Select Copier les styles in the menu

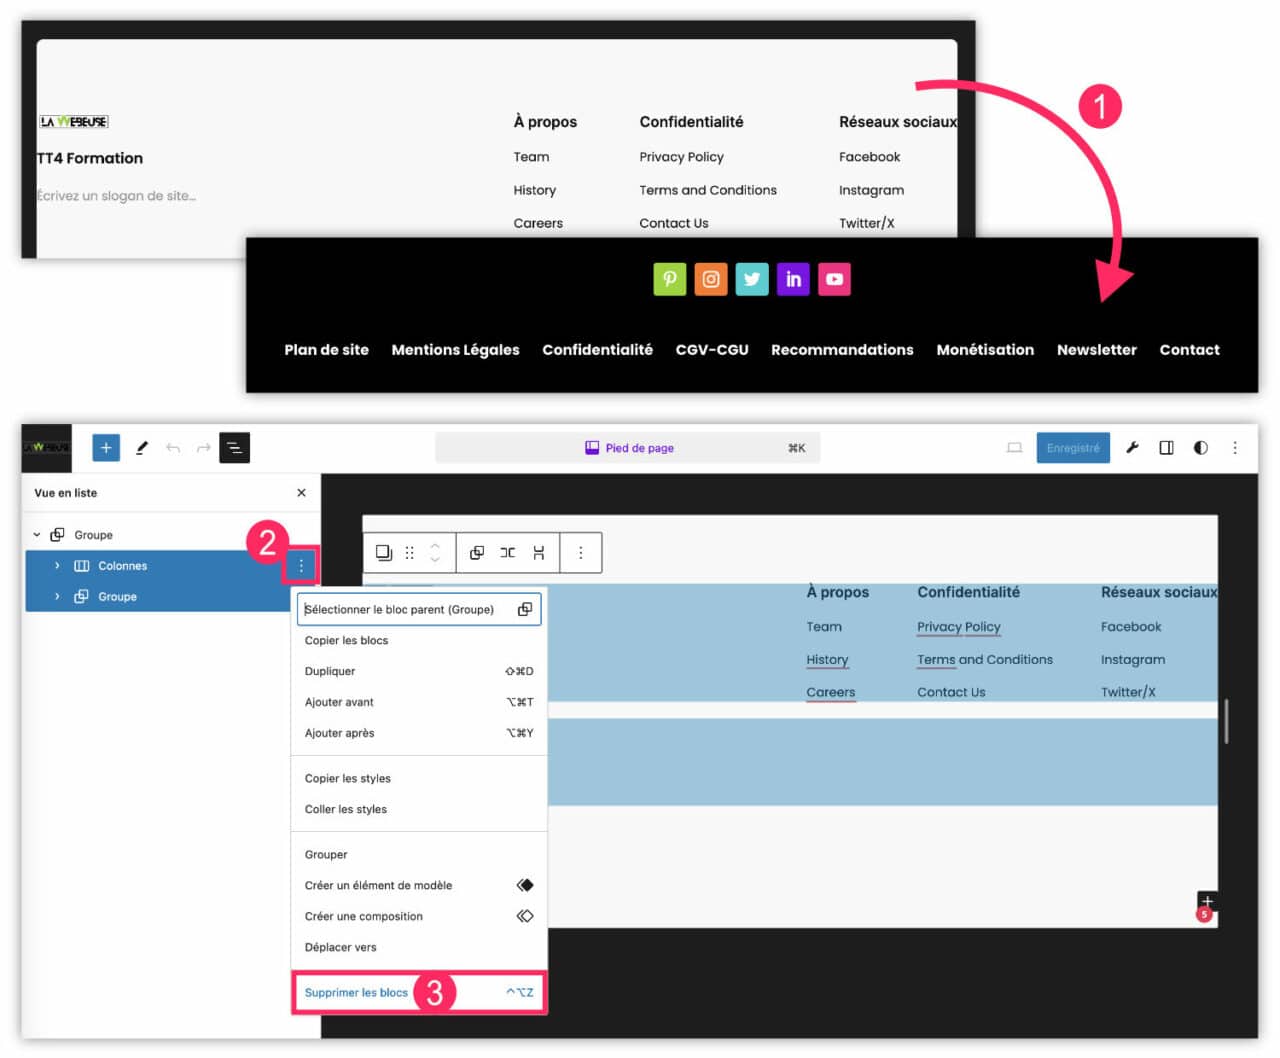(347, 778)
